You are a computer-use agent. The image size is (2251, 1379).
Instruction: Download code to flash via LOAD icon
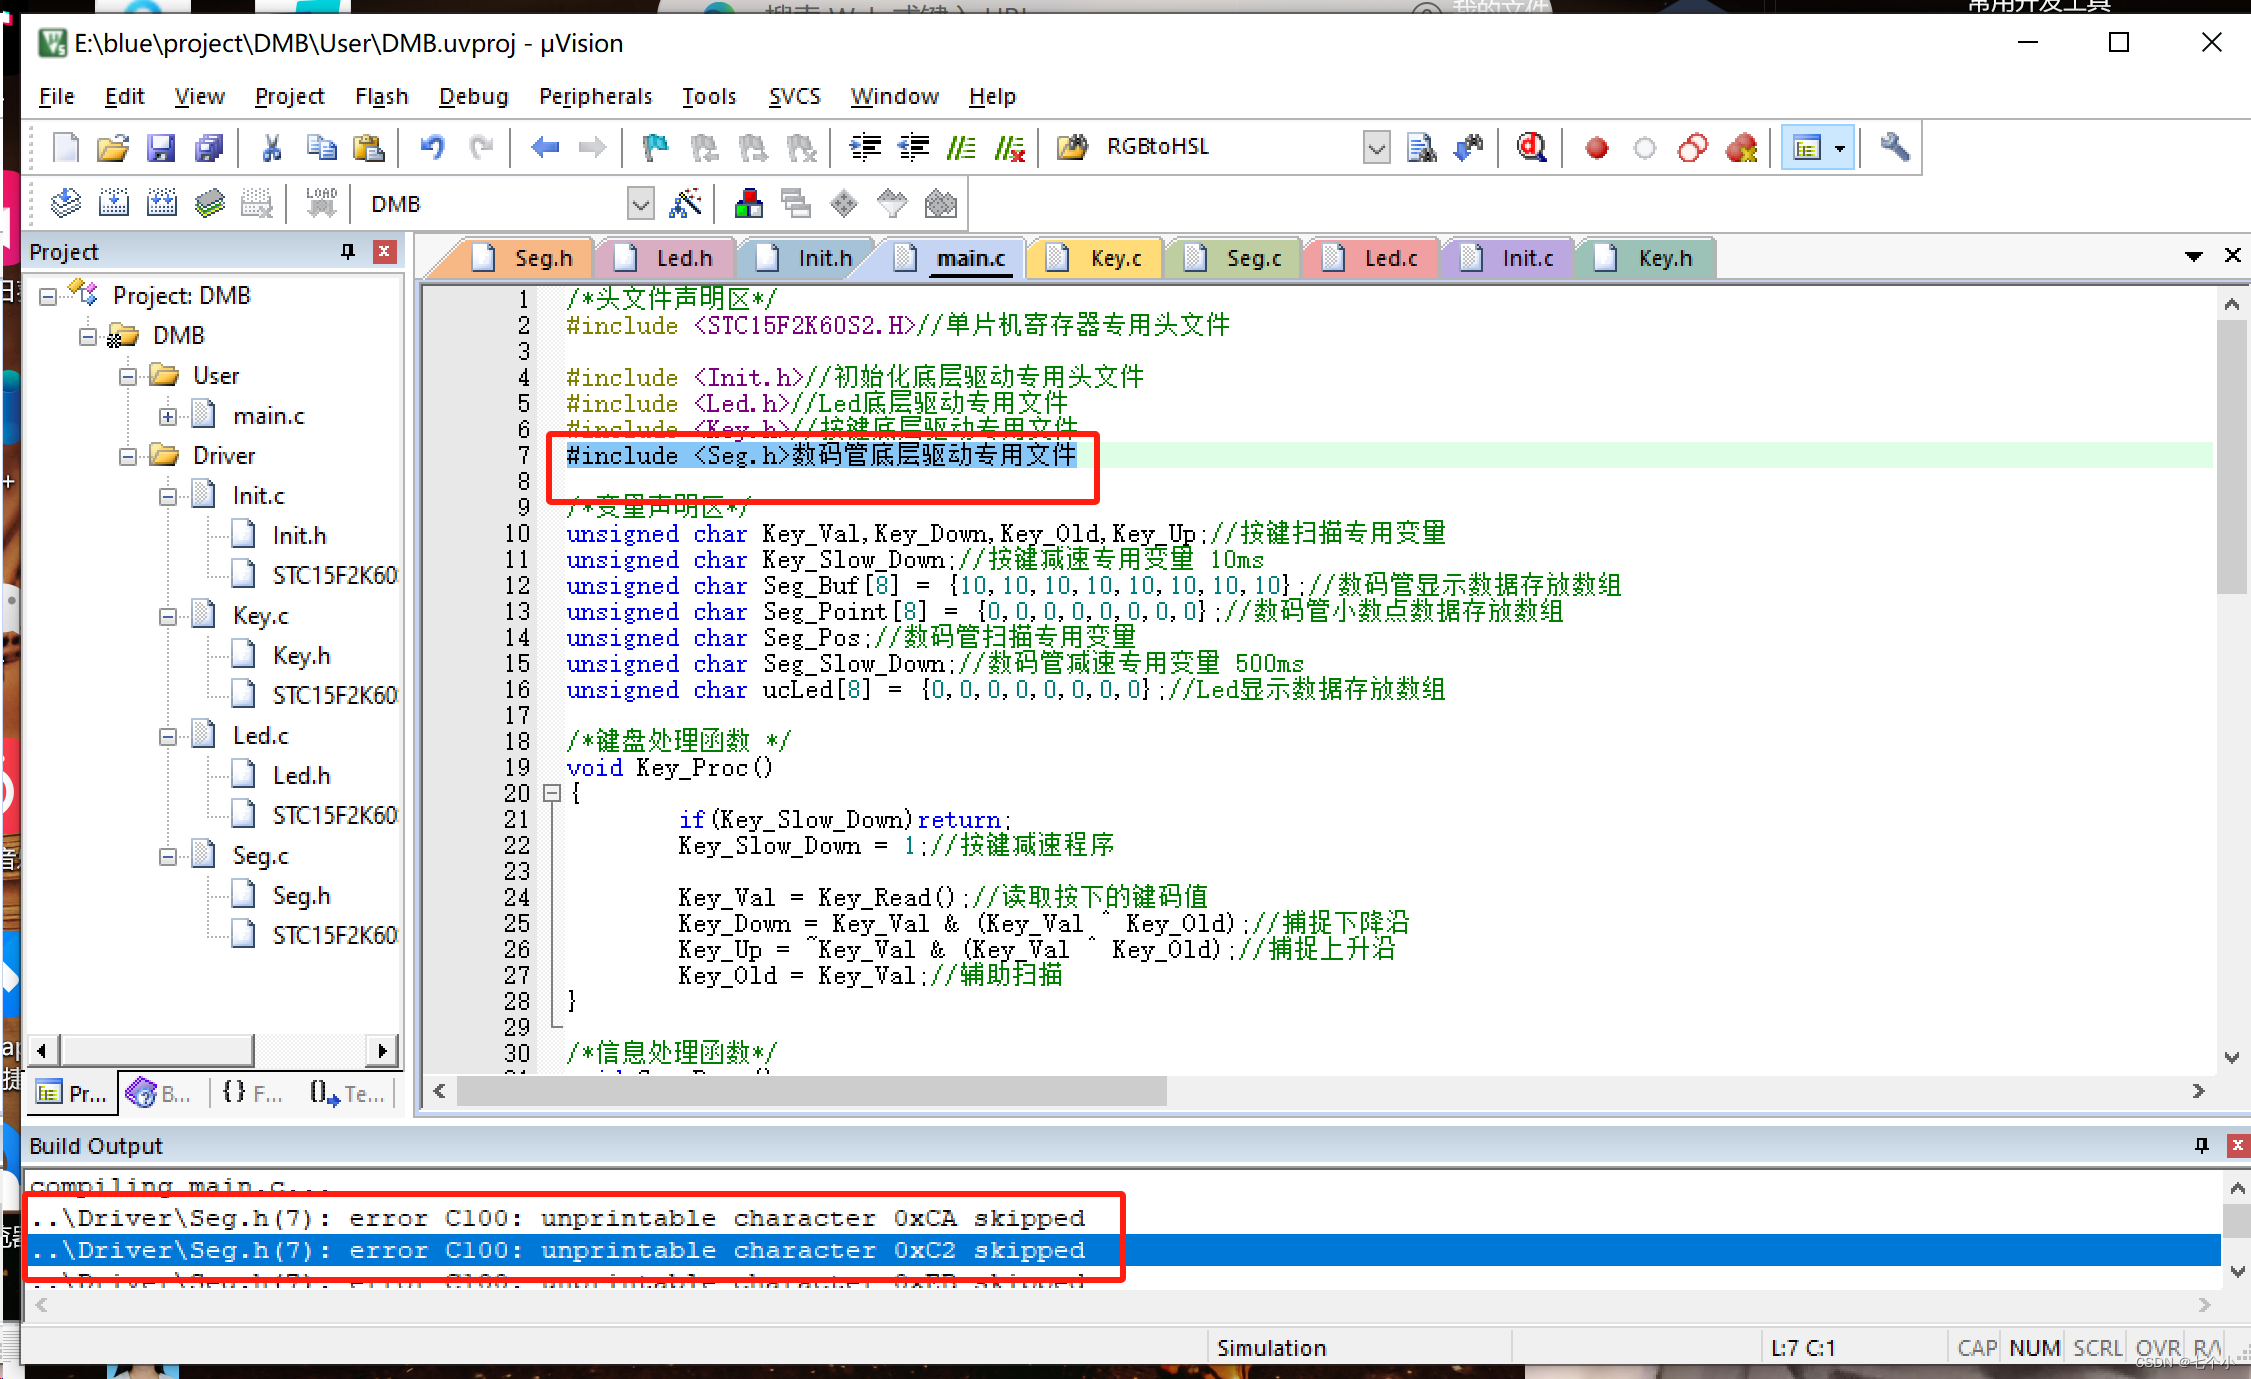pos(320,203)
